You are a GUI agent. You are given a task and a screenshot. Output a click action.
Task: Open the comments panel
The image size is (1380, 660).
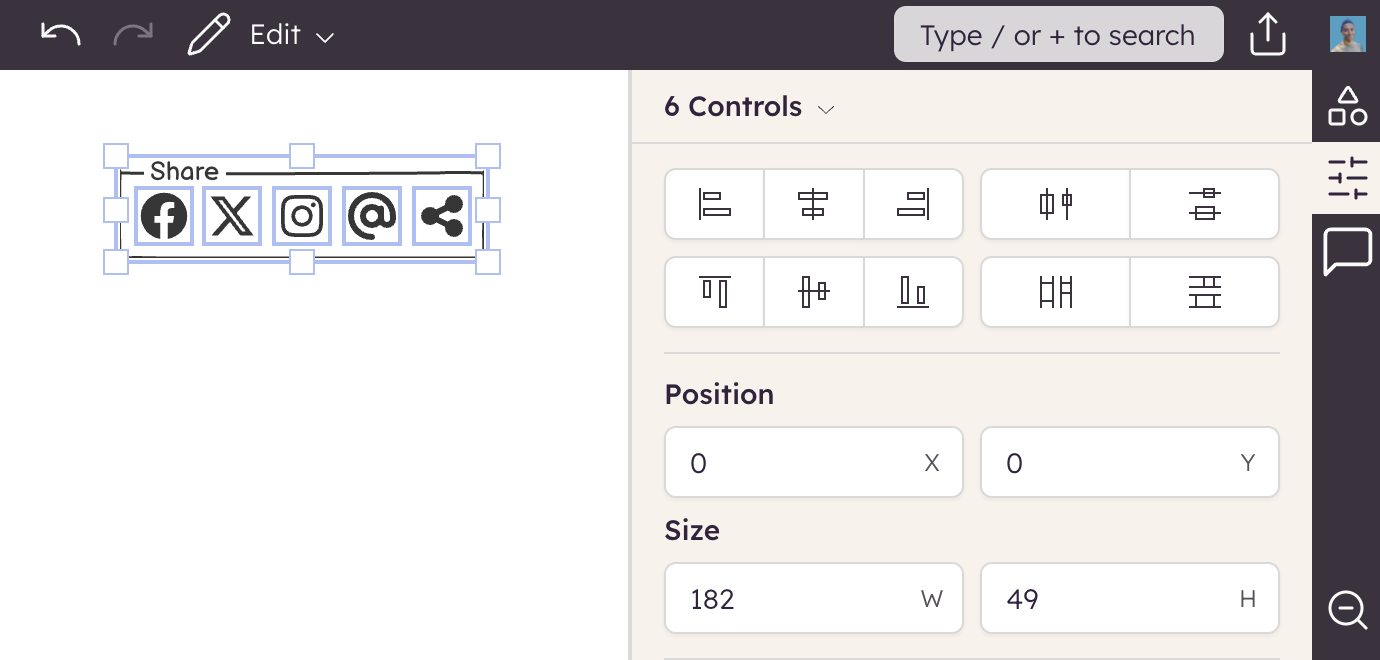[x=1347, y=251]
